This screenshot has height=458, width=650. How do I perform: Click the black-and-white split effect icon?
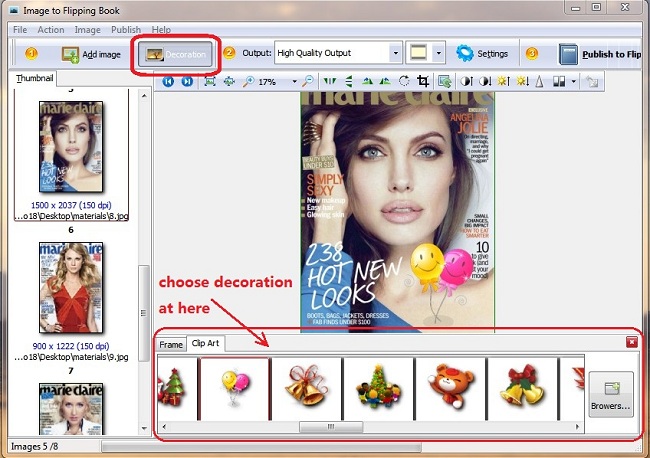coord(559,81)
